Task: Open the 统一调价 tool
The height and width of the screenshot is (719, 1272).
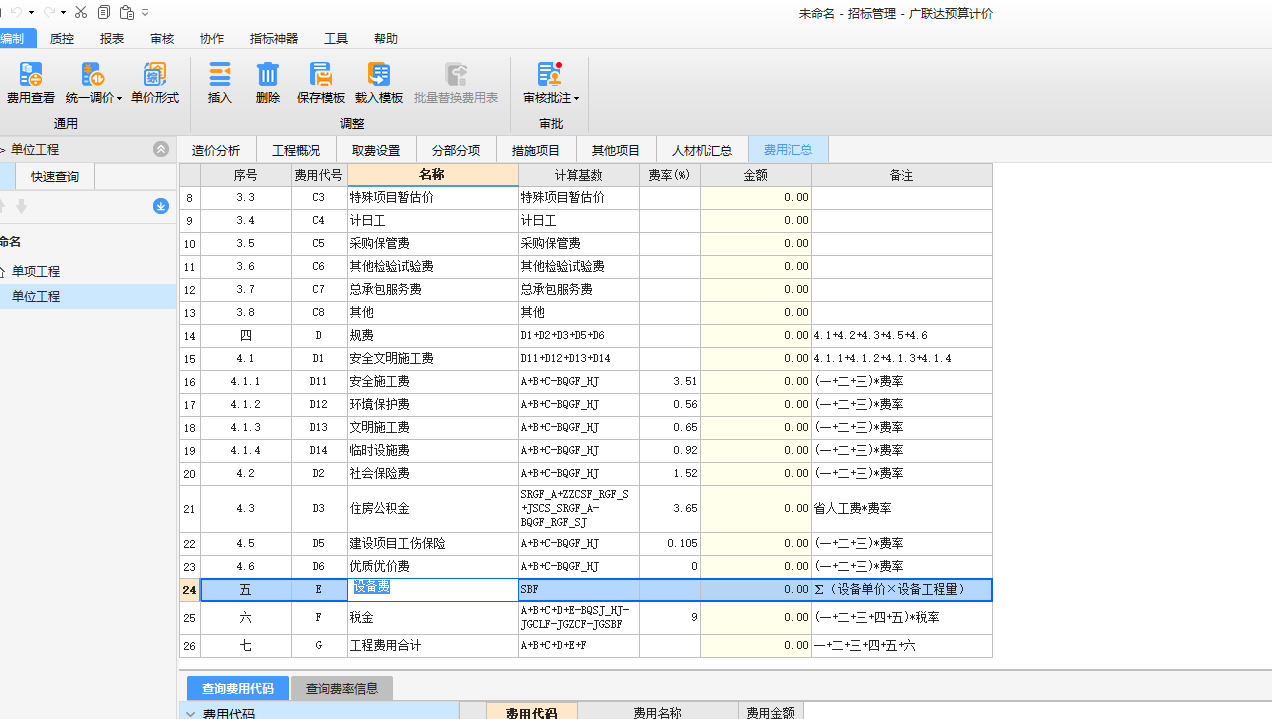Action: click(93, 83)
